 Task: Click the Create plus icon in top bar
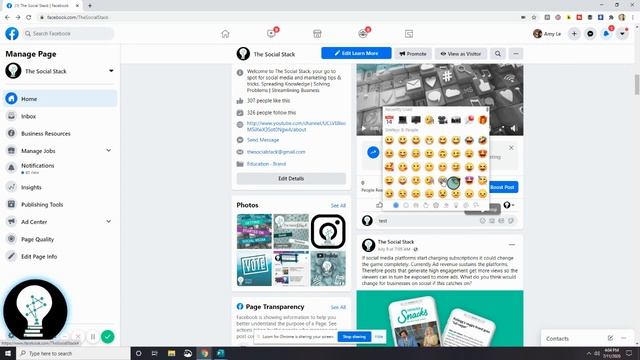[574, 33]
